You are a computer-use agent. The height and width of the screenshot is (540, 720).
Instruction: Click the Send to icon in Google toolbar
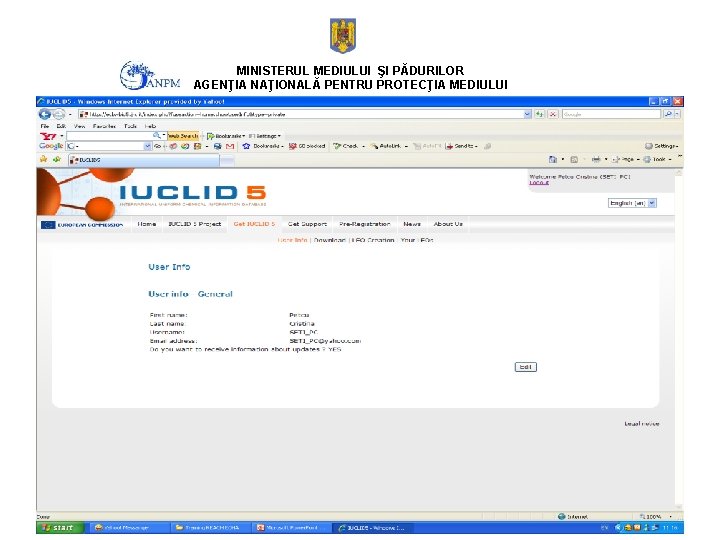point(449,146)
